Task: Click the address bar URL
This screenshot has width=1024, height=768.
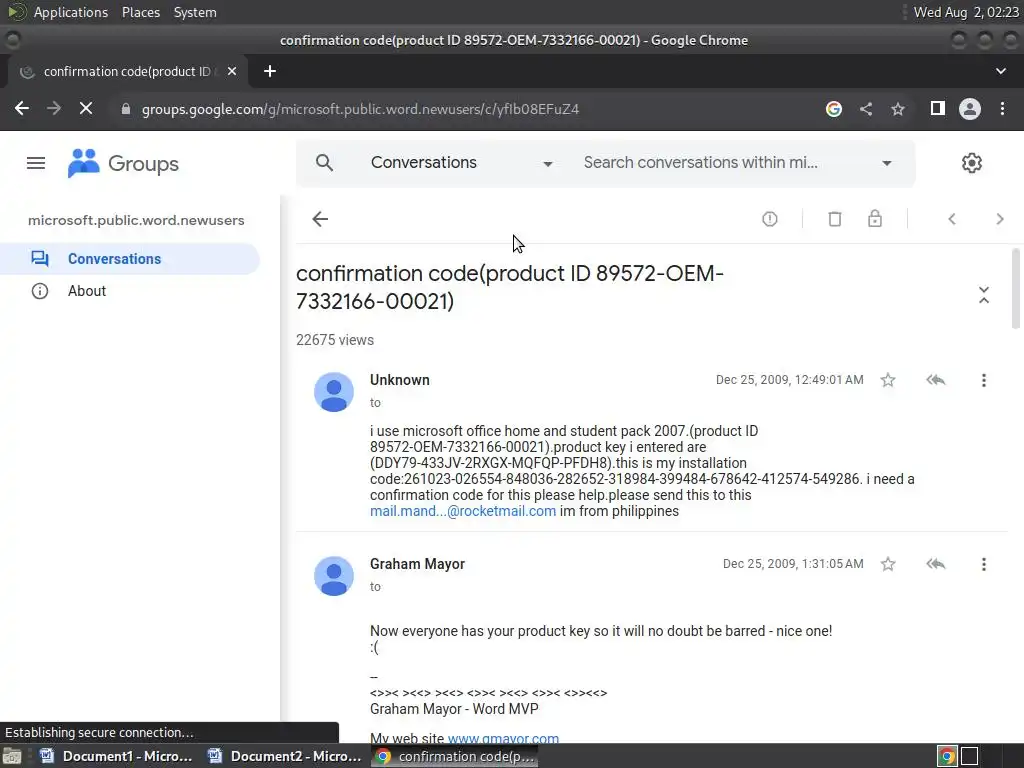Action: [x=360, y=109]
